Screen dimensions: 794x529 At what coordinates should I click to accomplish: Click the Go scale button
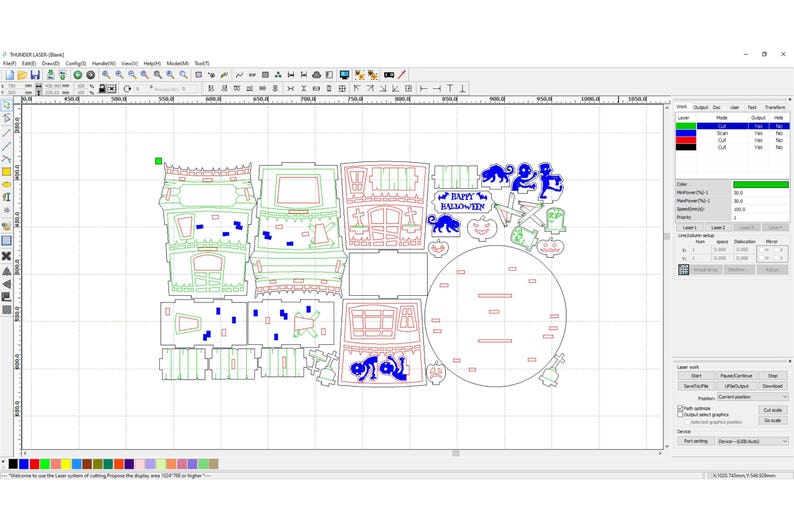[x=773, y=420]
